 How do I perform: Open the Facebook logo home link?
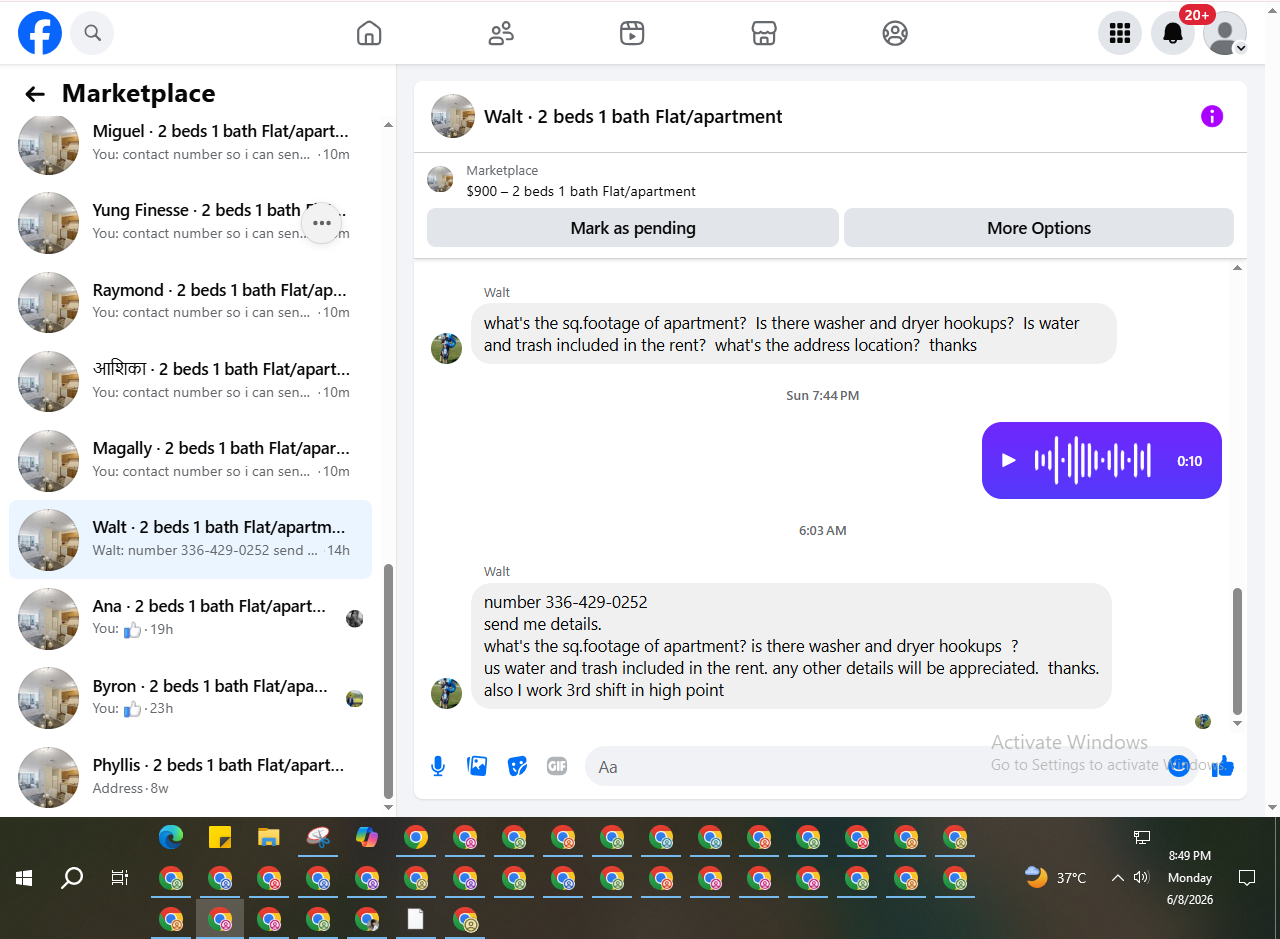40,33
